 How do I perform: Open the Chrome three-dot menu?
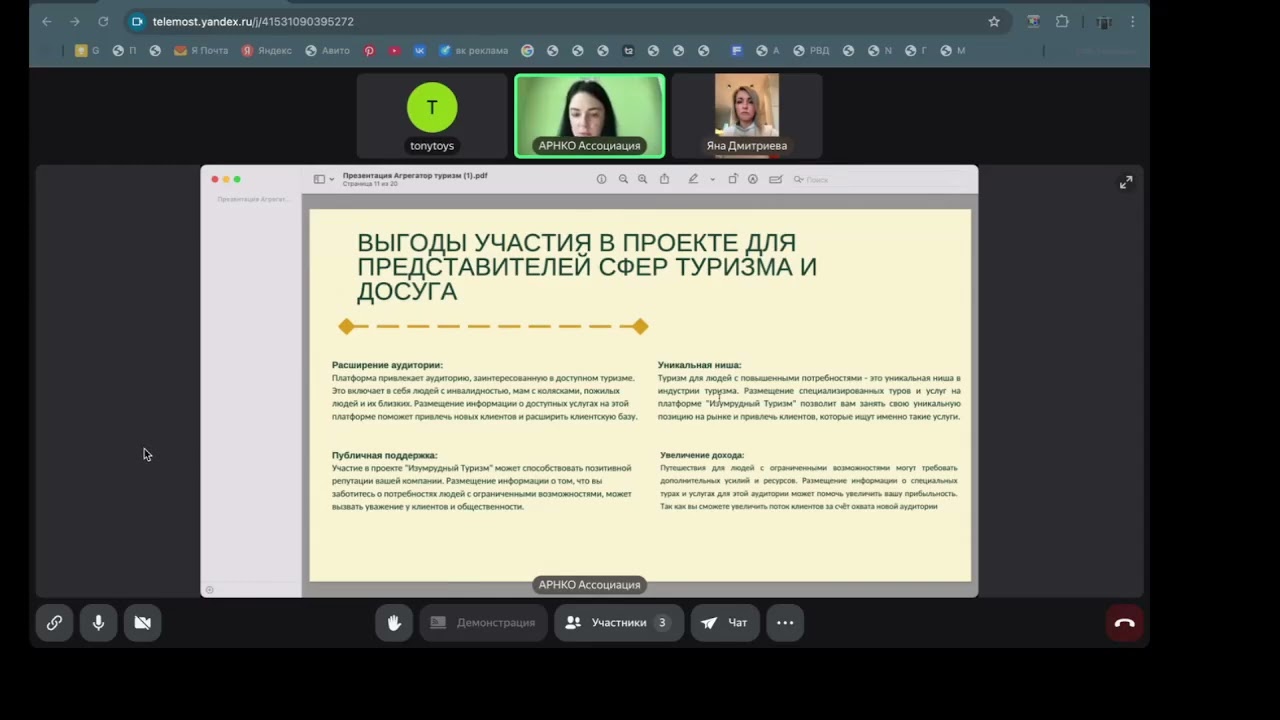click(1133, 21)
